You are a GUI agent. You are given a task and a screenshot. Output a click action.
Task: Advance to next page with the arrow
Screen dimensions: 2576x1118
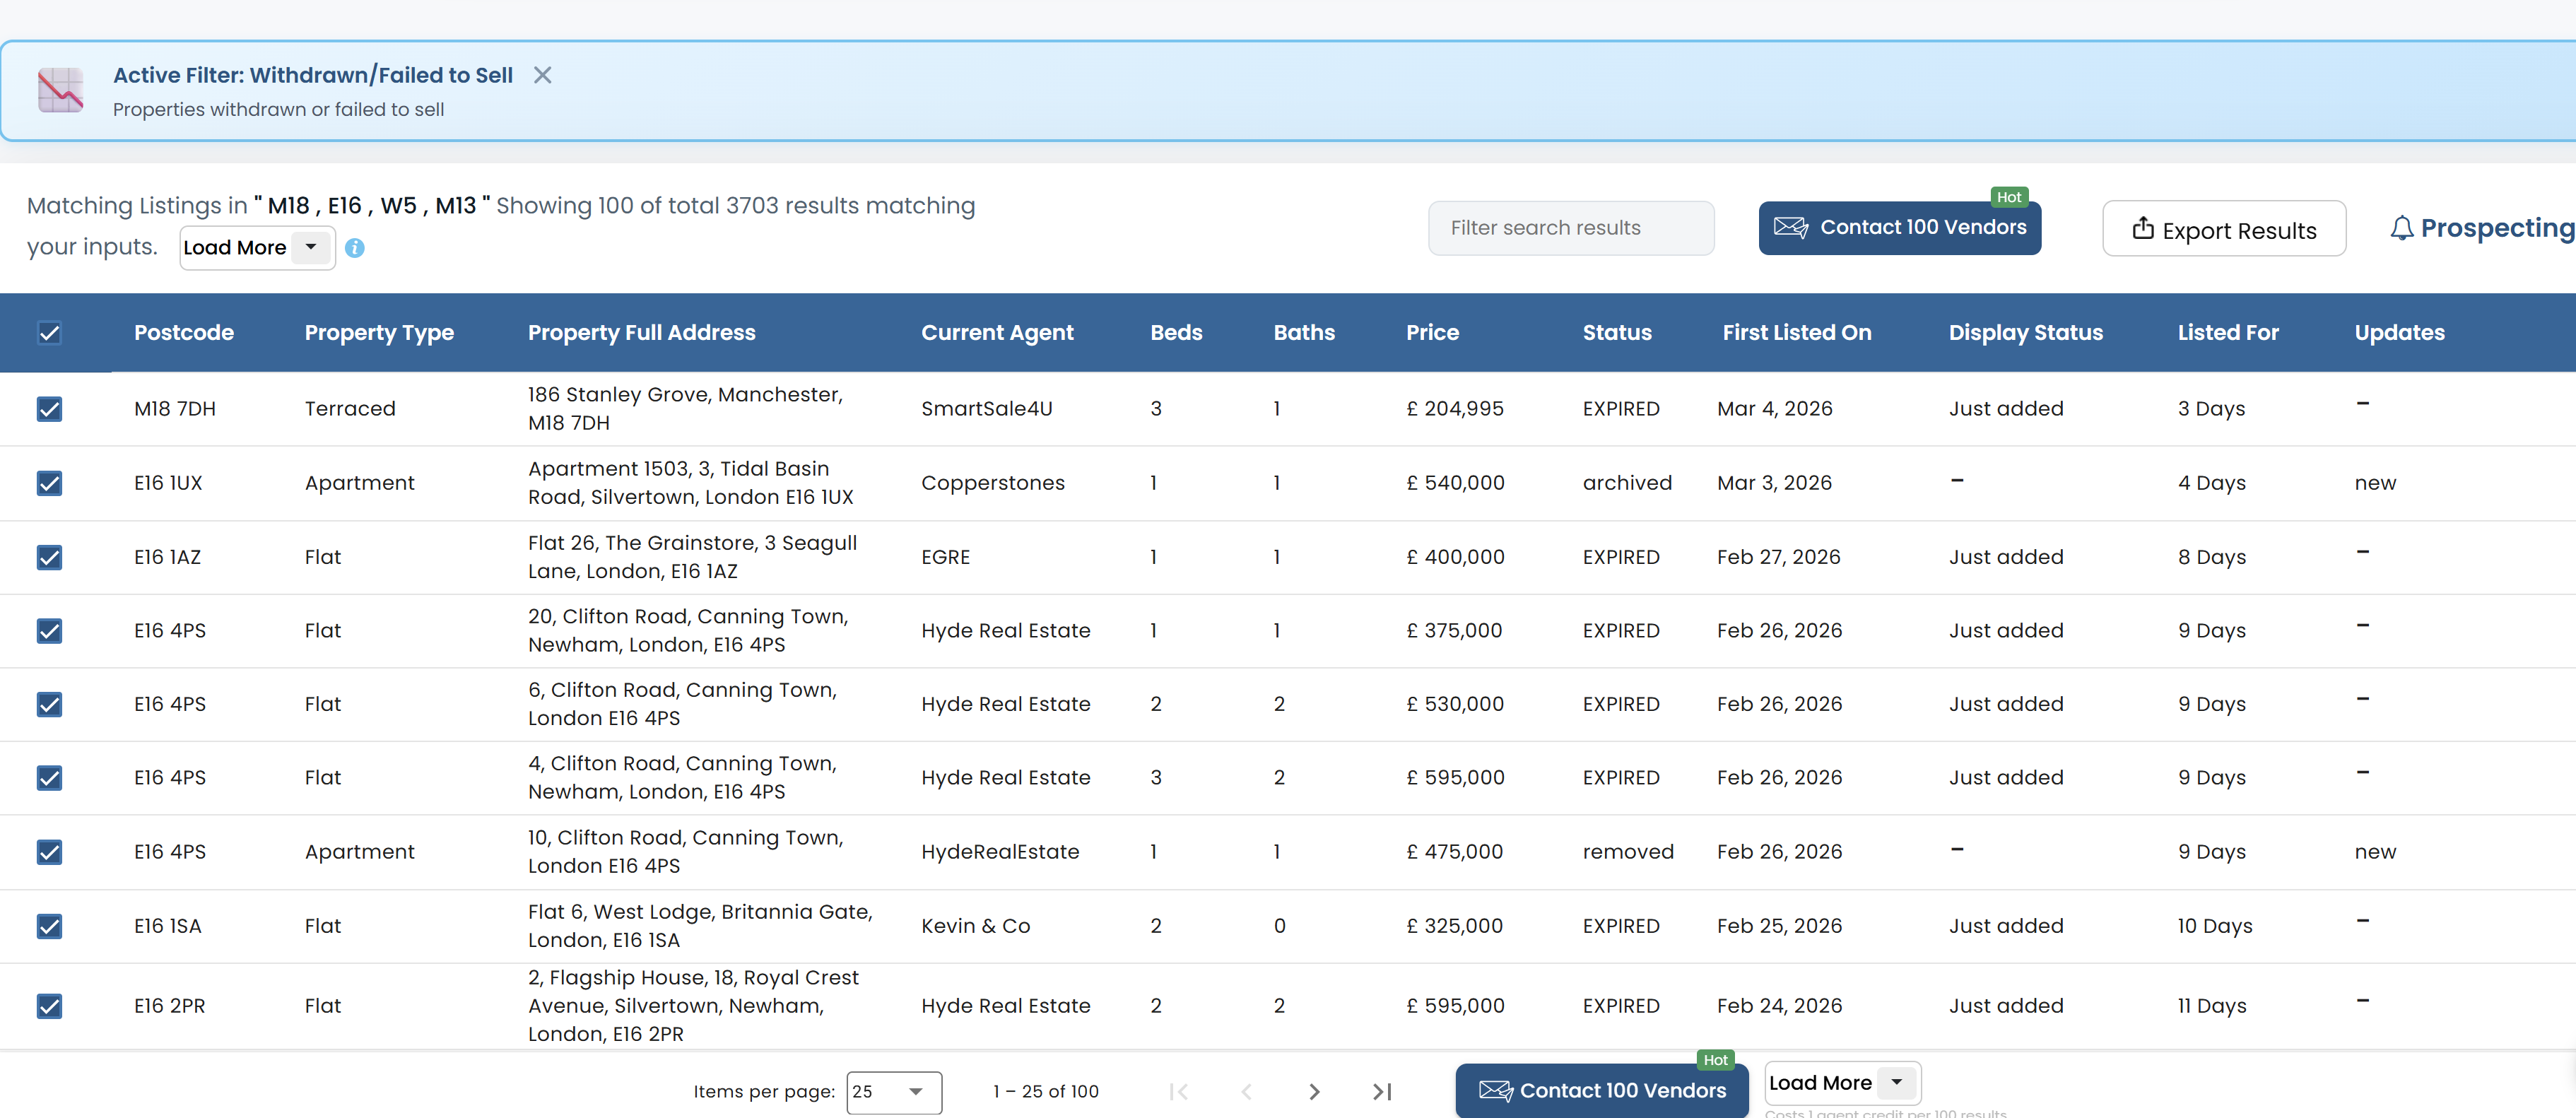click(x=1313, y=1091)
